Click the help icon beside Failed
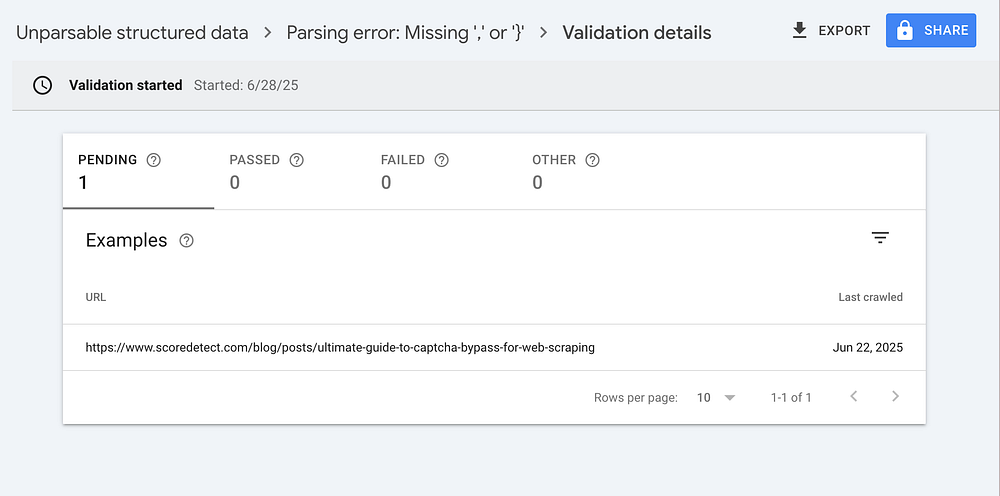This screenshot has height=496, width=1000. [x=441, y=160]
